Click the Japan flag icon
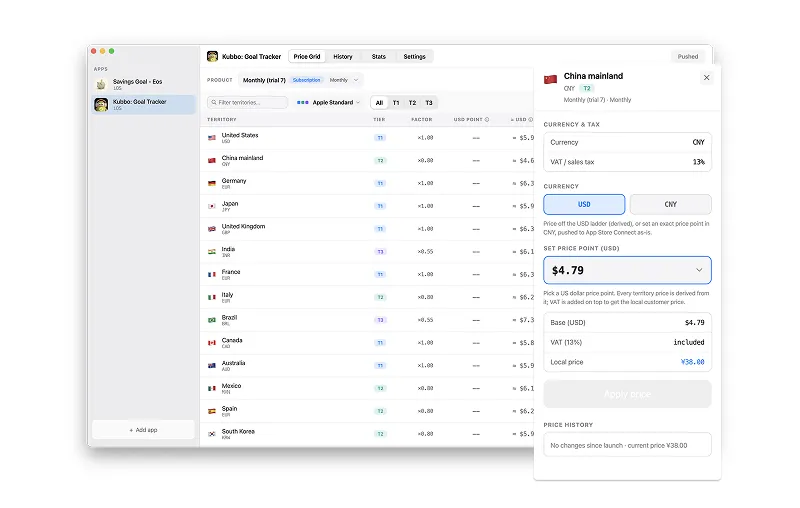The width and height of the screenshot is (800, 508). [212, 206]
